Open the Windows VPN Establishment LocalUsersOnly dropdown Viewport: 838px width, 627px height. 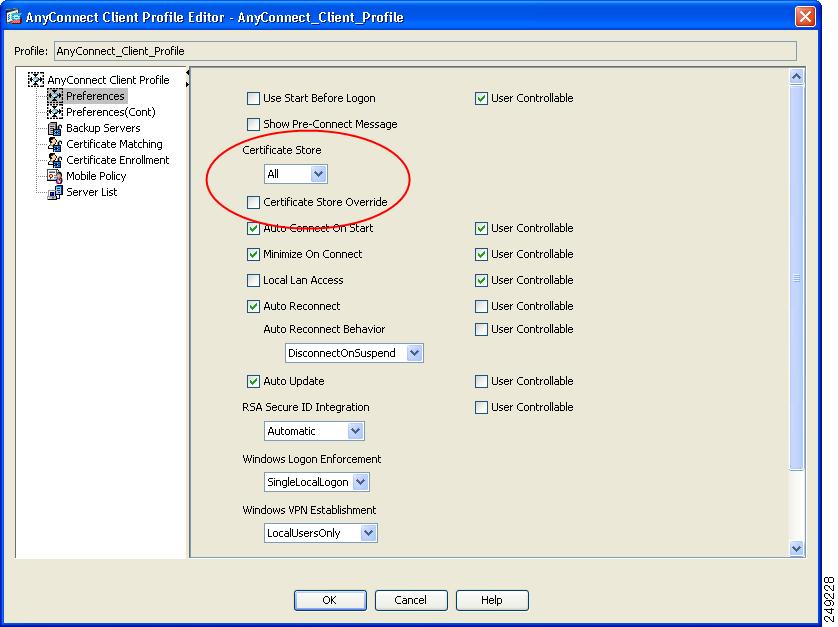point(321,533)
